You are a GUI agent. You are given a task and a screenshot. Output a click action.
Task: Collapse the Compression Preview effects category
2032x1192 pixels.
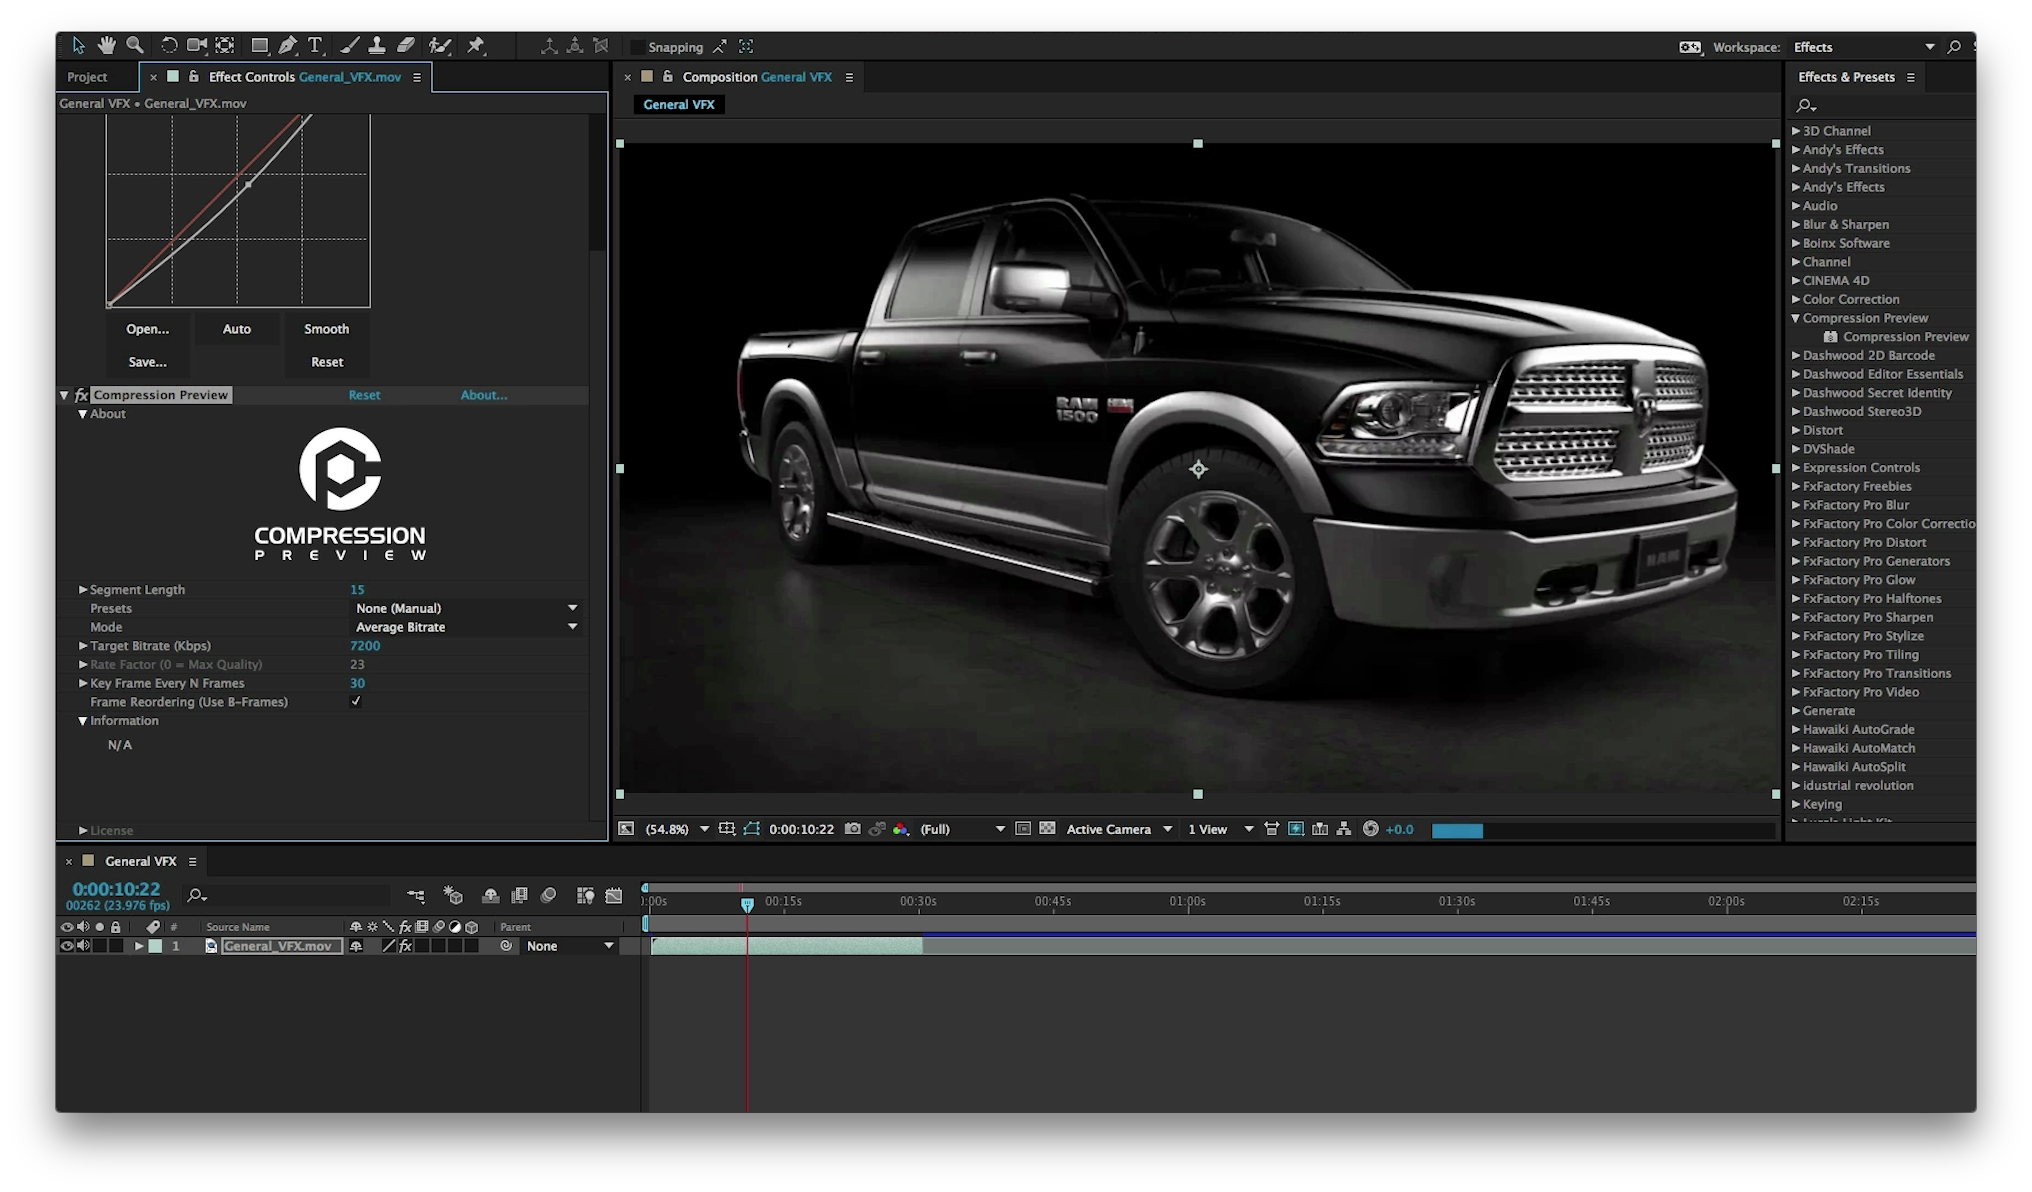pyautogui.click(x=1796, y=318)
